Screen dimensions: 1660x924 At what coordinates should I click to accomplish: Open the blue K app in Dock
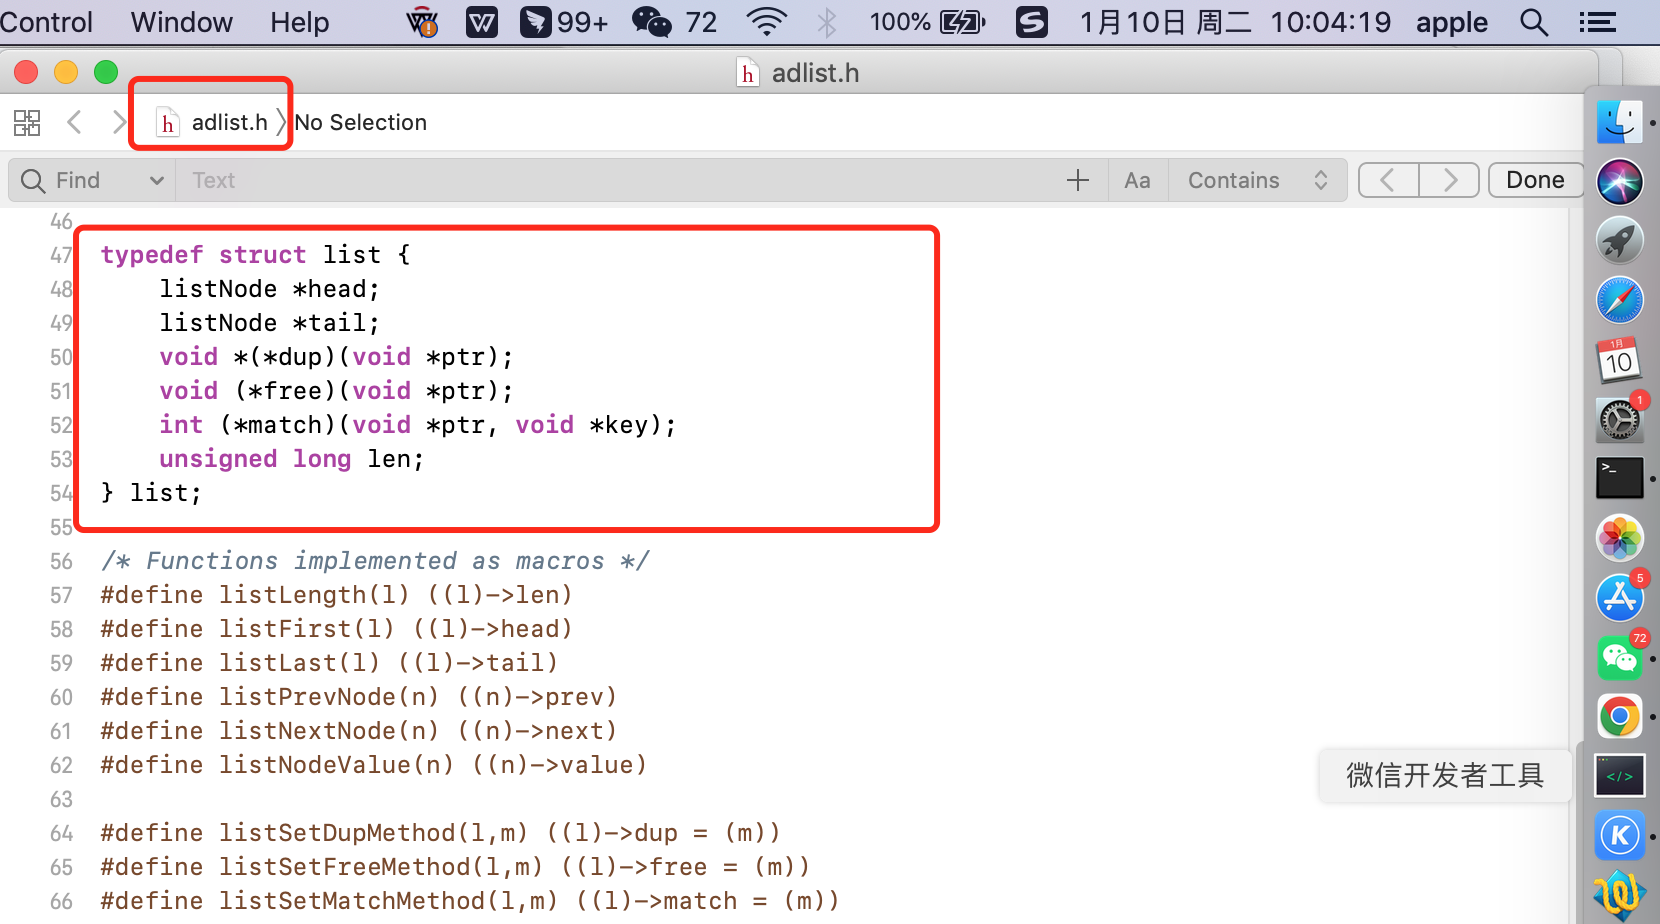(1619, 836)
